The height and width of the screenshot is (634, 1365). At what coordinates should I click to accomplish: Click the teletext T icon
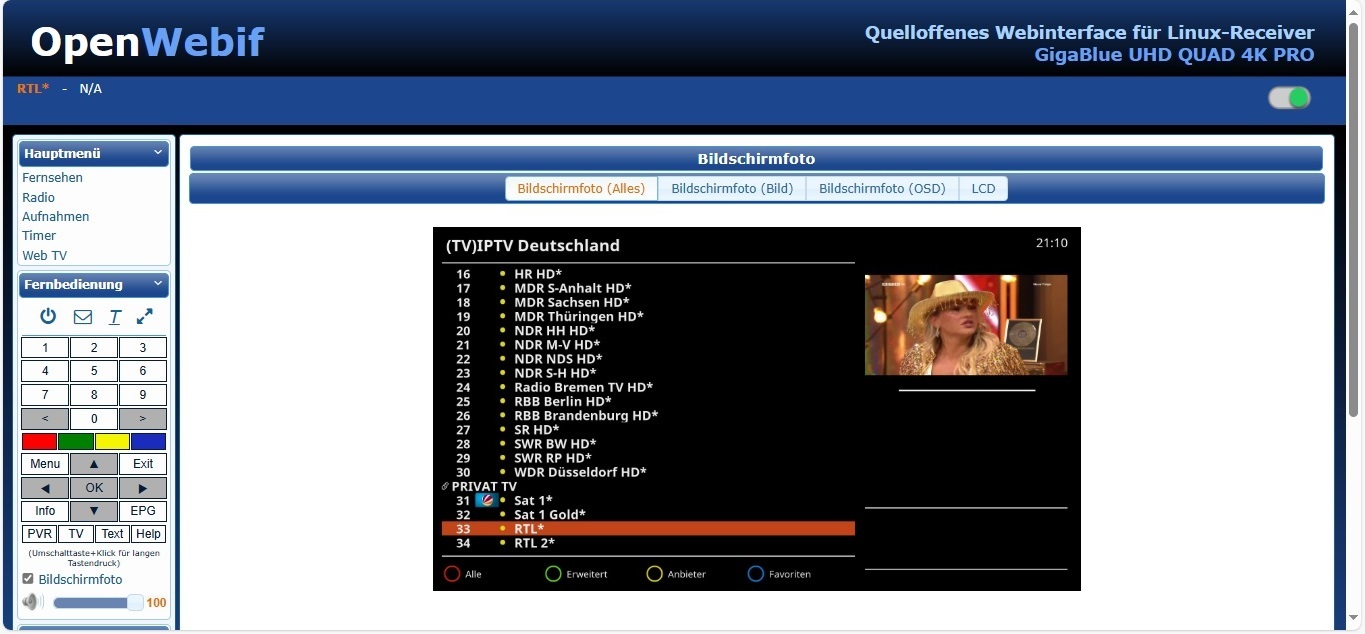pyautogui.click(x=115, y=317)
